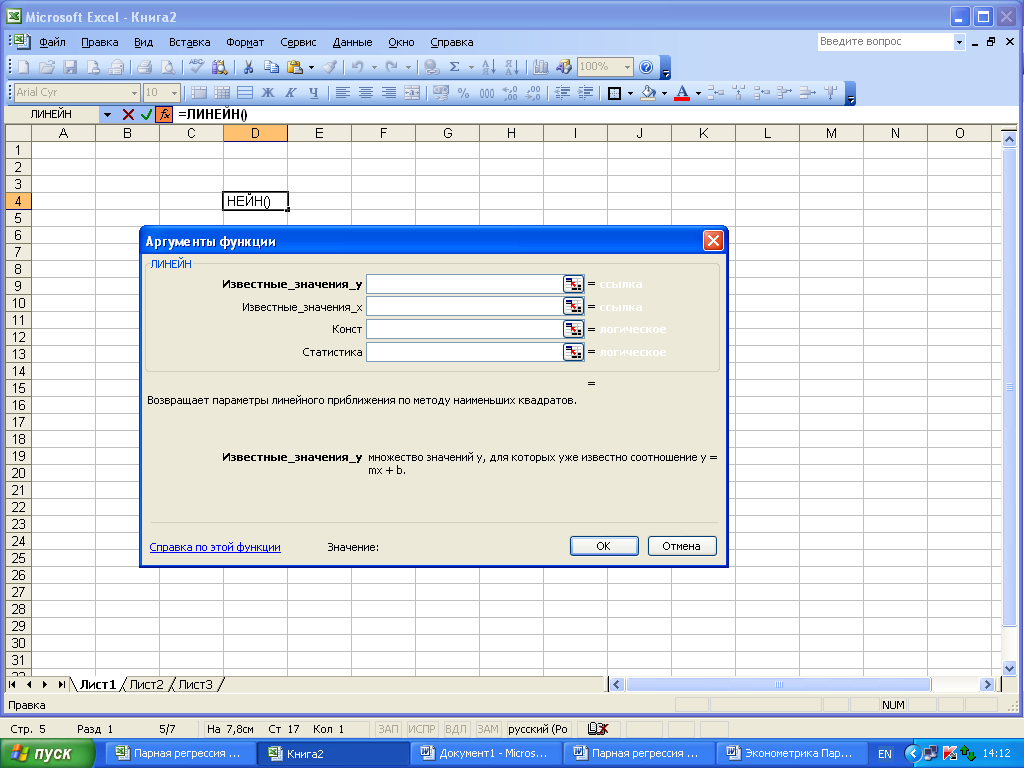Toggle Underline Ч formatting
This screenshot has width=1024, height=768.
pos(314,93)
